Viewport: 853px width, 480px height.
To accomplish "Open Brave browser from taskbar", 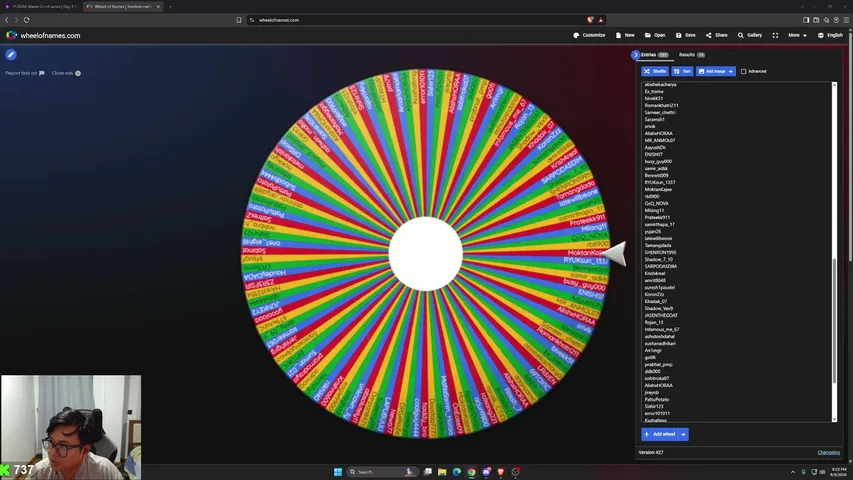I will tap(500, 472).
